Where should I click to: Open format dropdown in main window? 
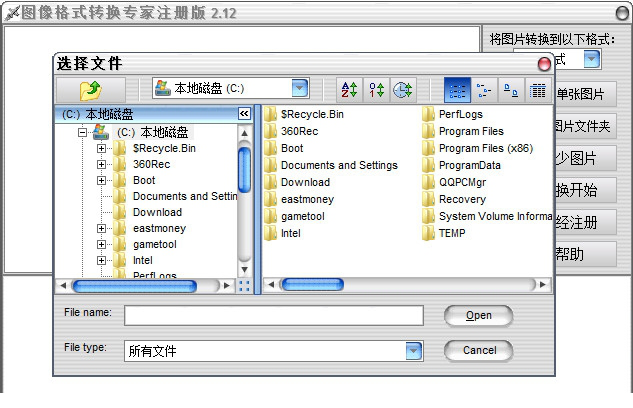pos(592,59)
